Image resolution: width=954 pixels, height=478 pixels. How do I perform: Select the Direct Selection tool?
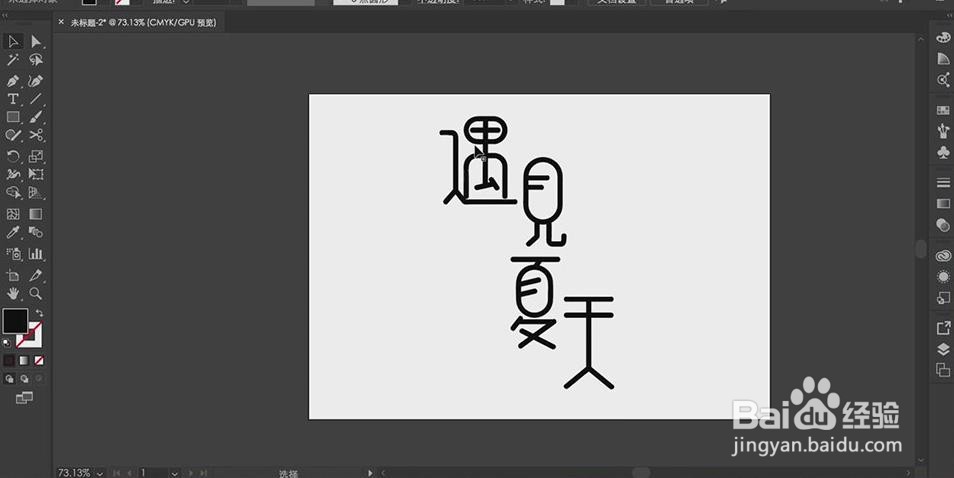click(36, 41)
